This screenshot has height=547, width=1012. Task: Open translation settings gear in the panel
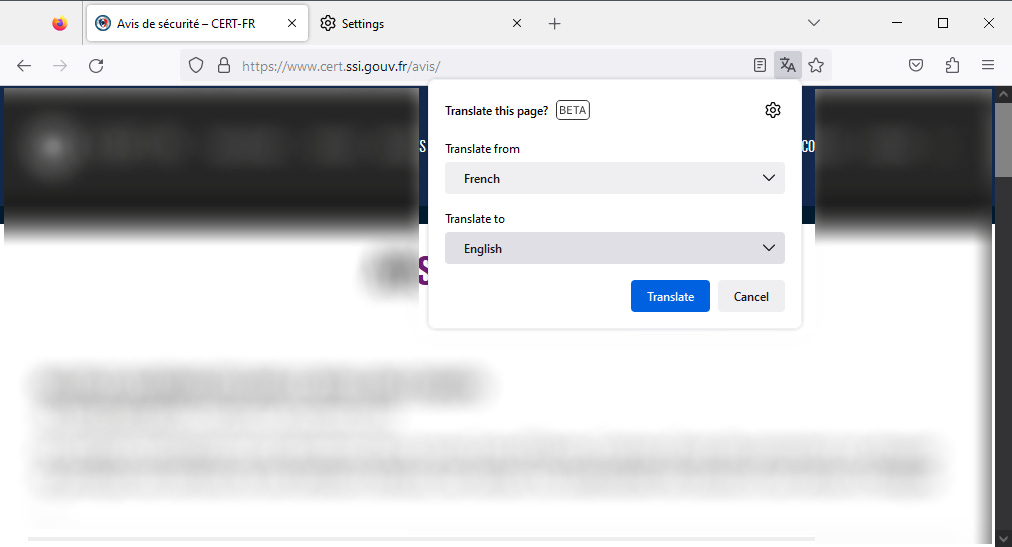pyautogui.click(x=773, y=110)
